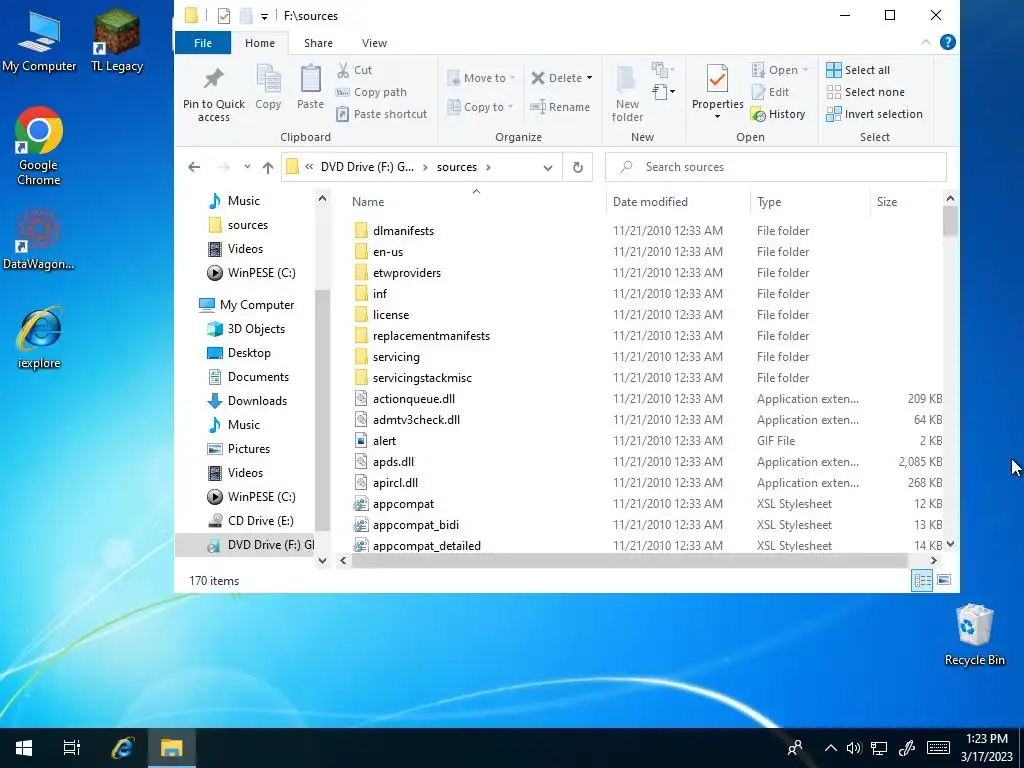The width and height of the screenshot is (1024, 768).
Task: Click Internet Explorer taskbar icon
Action: pyautogui.click(x=122, y=748)
